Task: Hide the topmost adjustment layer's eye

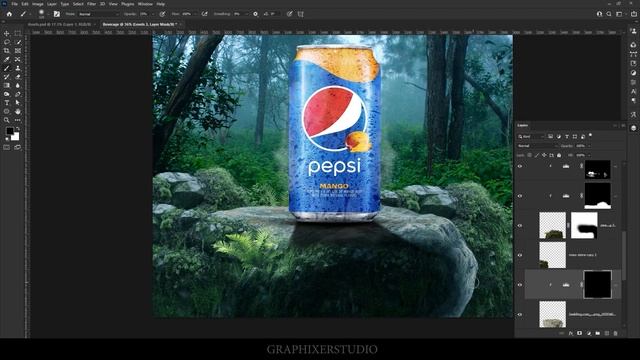Action: (x=520, y=166)
